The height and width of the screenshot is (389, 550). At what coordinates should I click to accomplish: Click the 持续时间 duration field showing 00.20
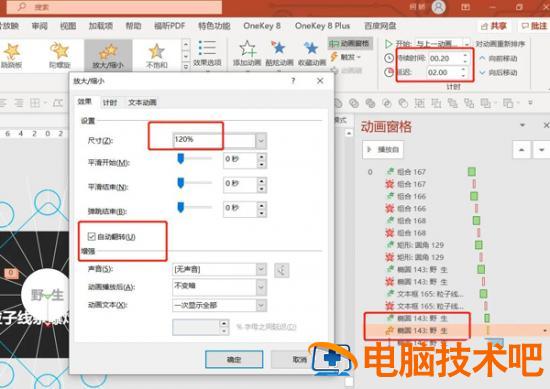[445, 58]
